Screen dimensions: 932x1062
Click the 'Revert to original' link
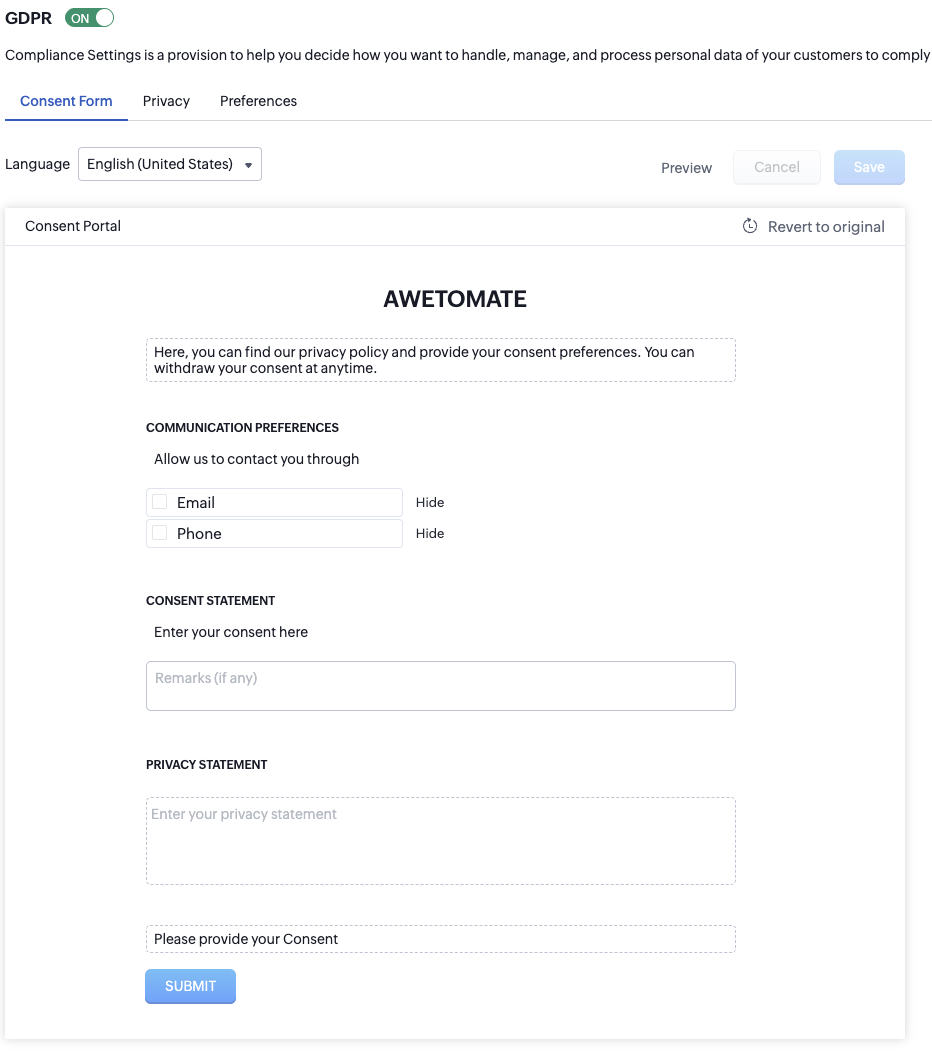click(826, 227)
